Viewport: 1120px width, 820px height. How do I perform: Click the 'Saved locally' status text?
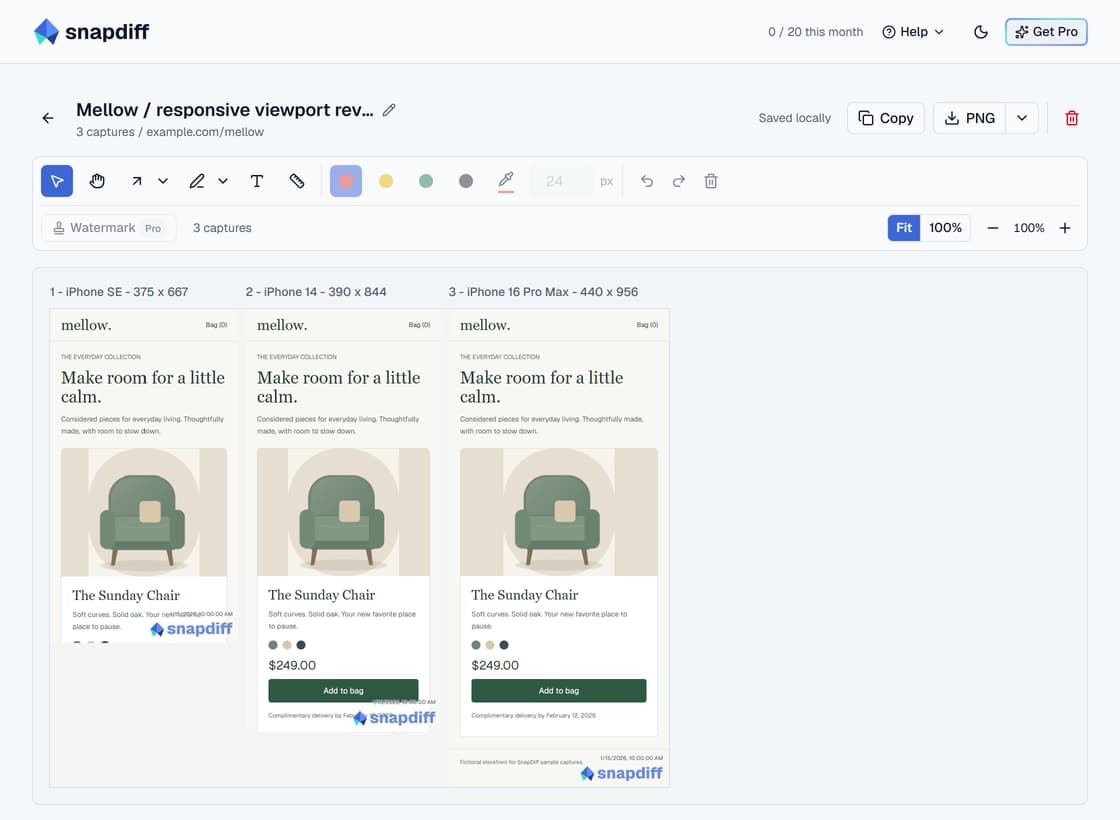pos(794,118)
